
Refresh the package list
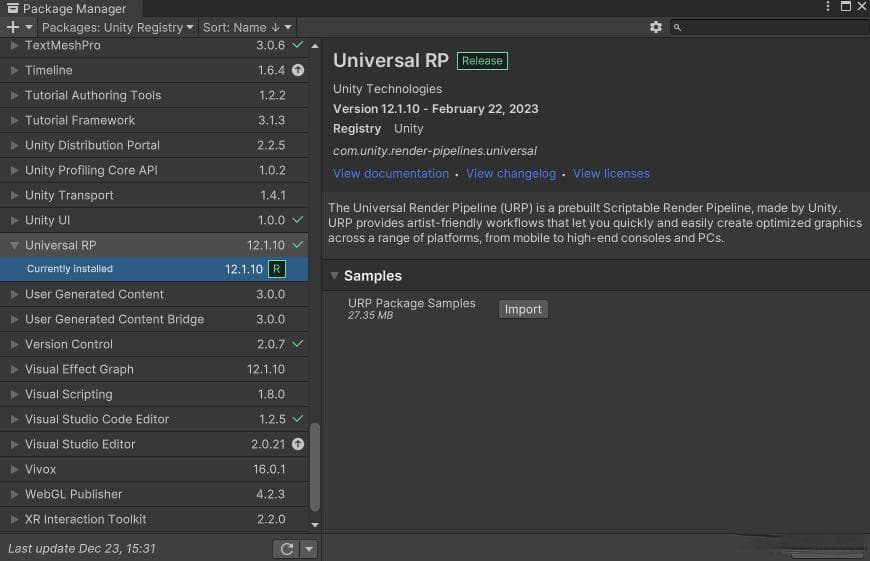[x=286, y=549]
